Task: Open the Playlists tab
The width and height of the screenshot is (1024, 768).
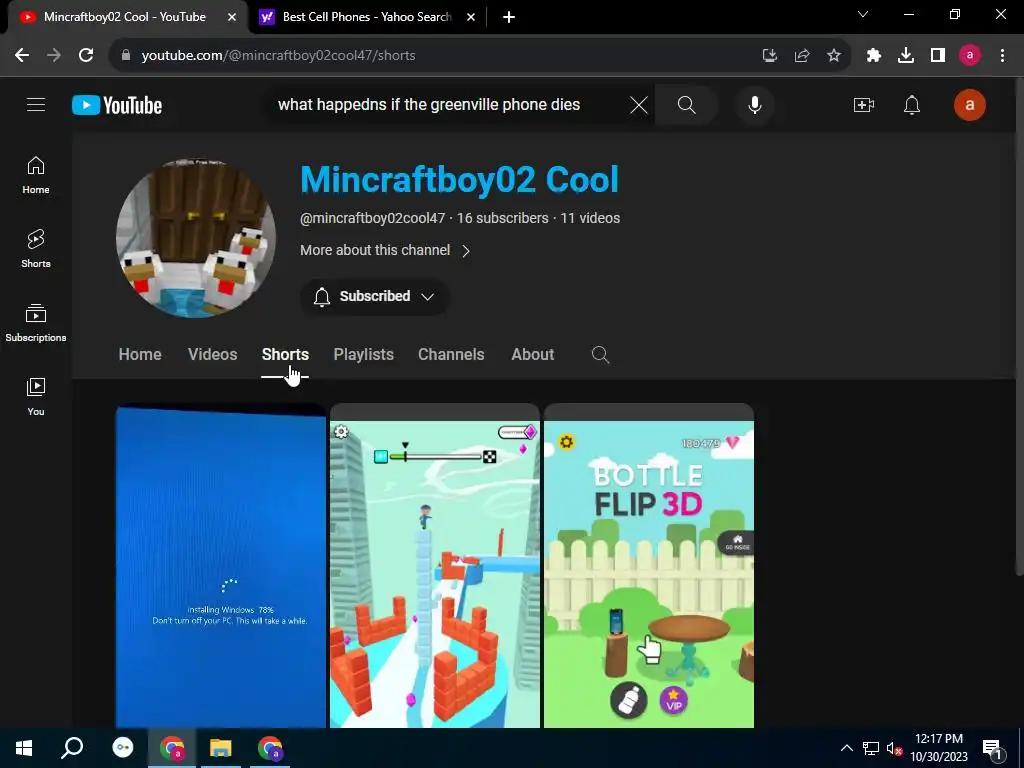Action: (364, 355)
